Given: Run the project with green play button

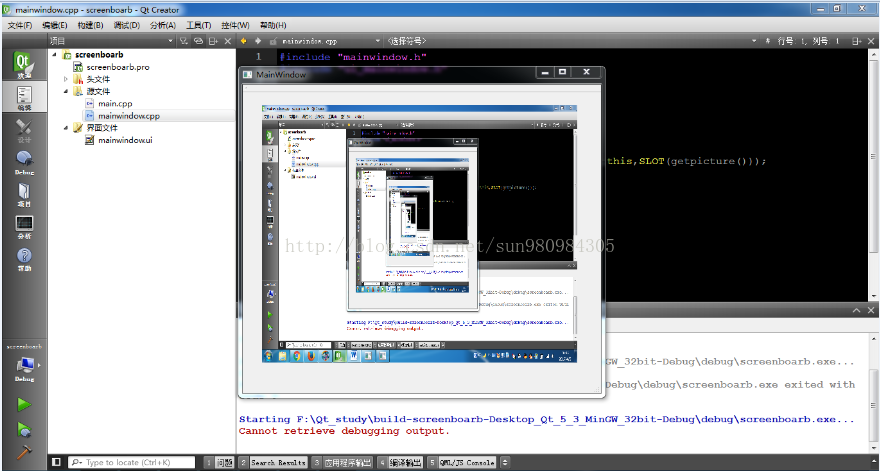Looking at the screenshot, I should coord(24,404).
